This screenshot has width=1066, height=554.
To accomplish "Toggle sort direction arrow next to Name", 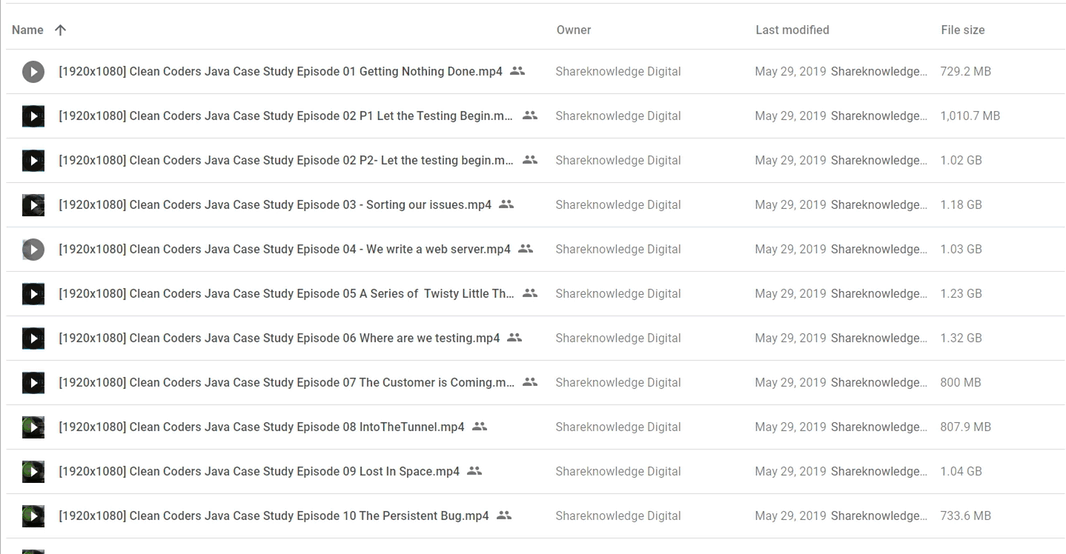I will (x=61, y=30).
